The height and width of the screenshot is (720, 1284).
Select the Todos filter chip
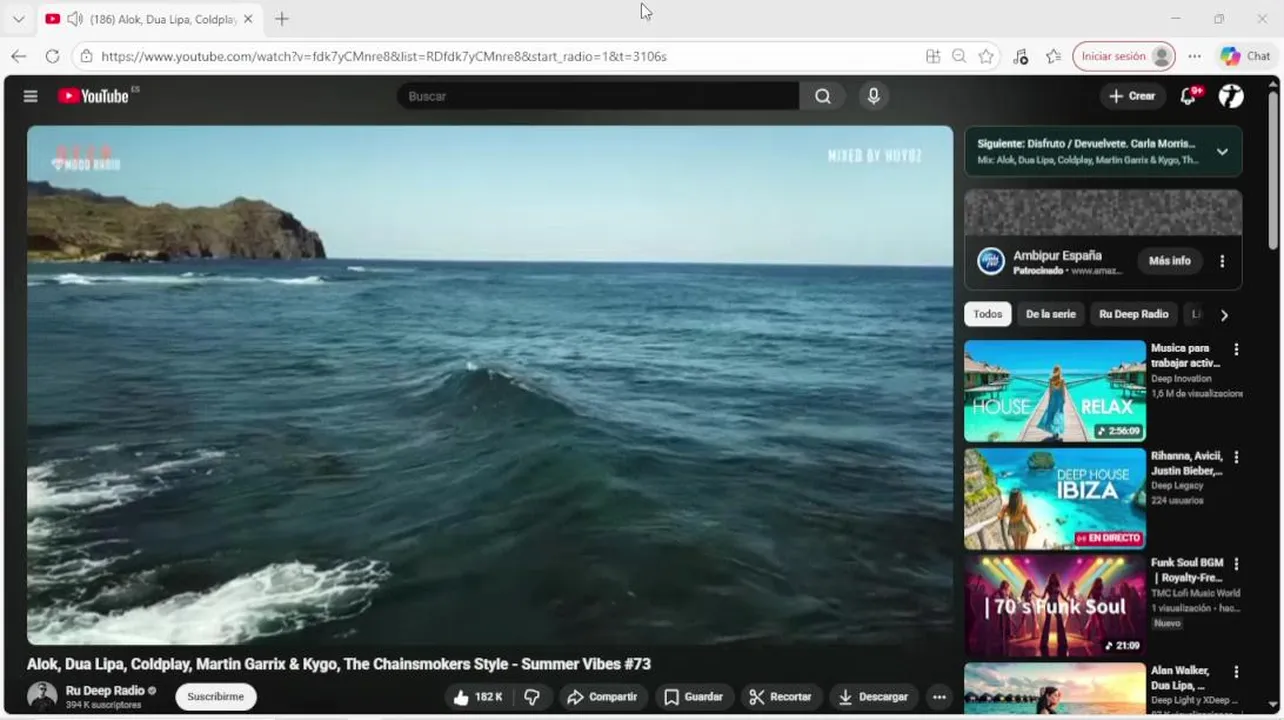(988, 314)
